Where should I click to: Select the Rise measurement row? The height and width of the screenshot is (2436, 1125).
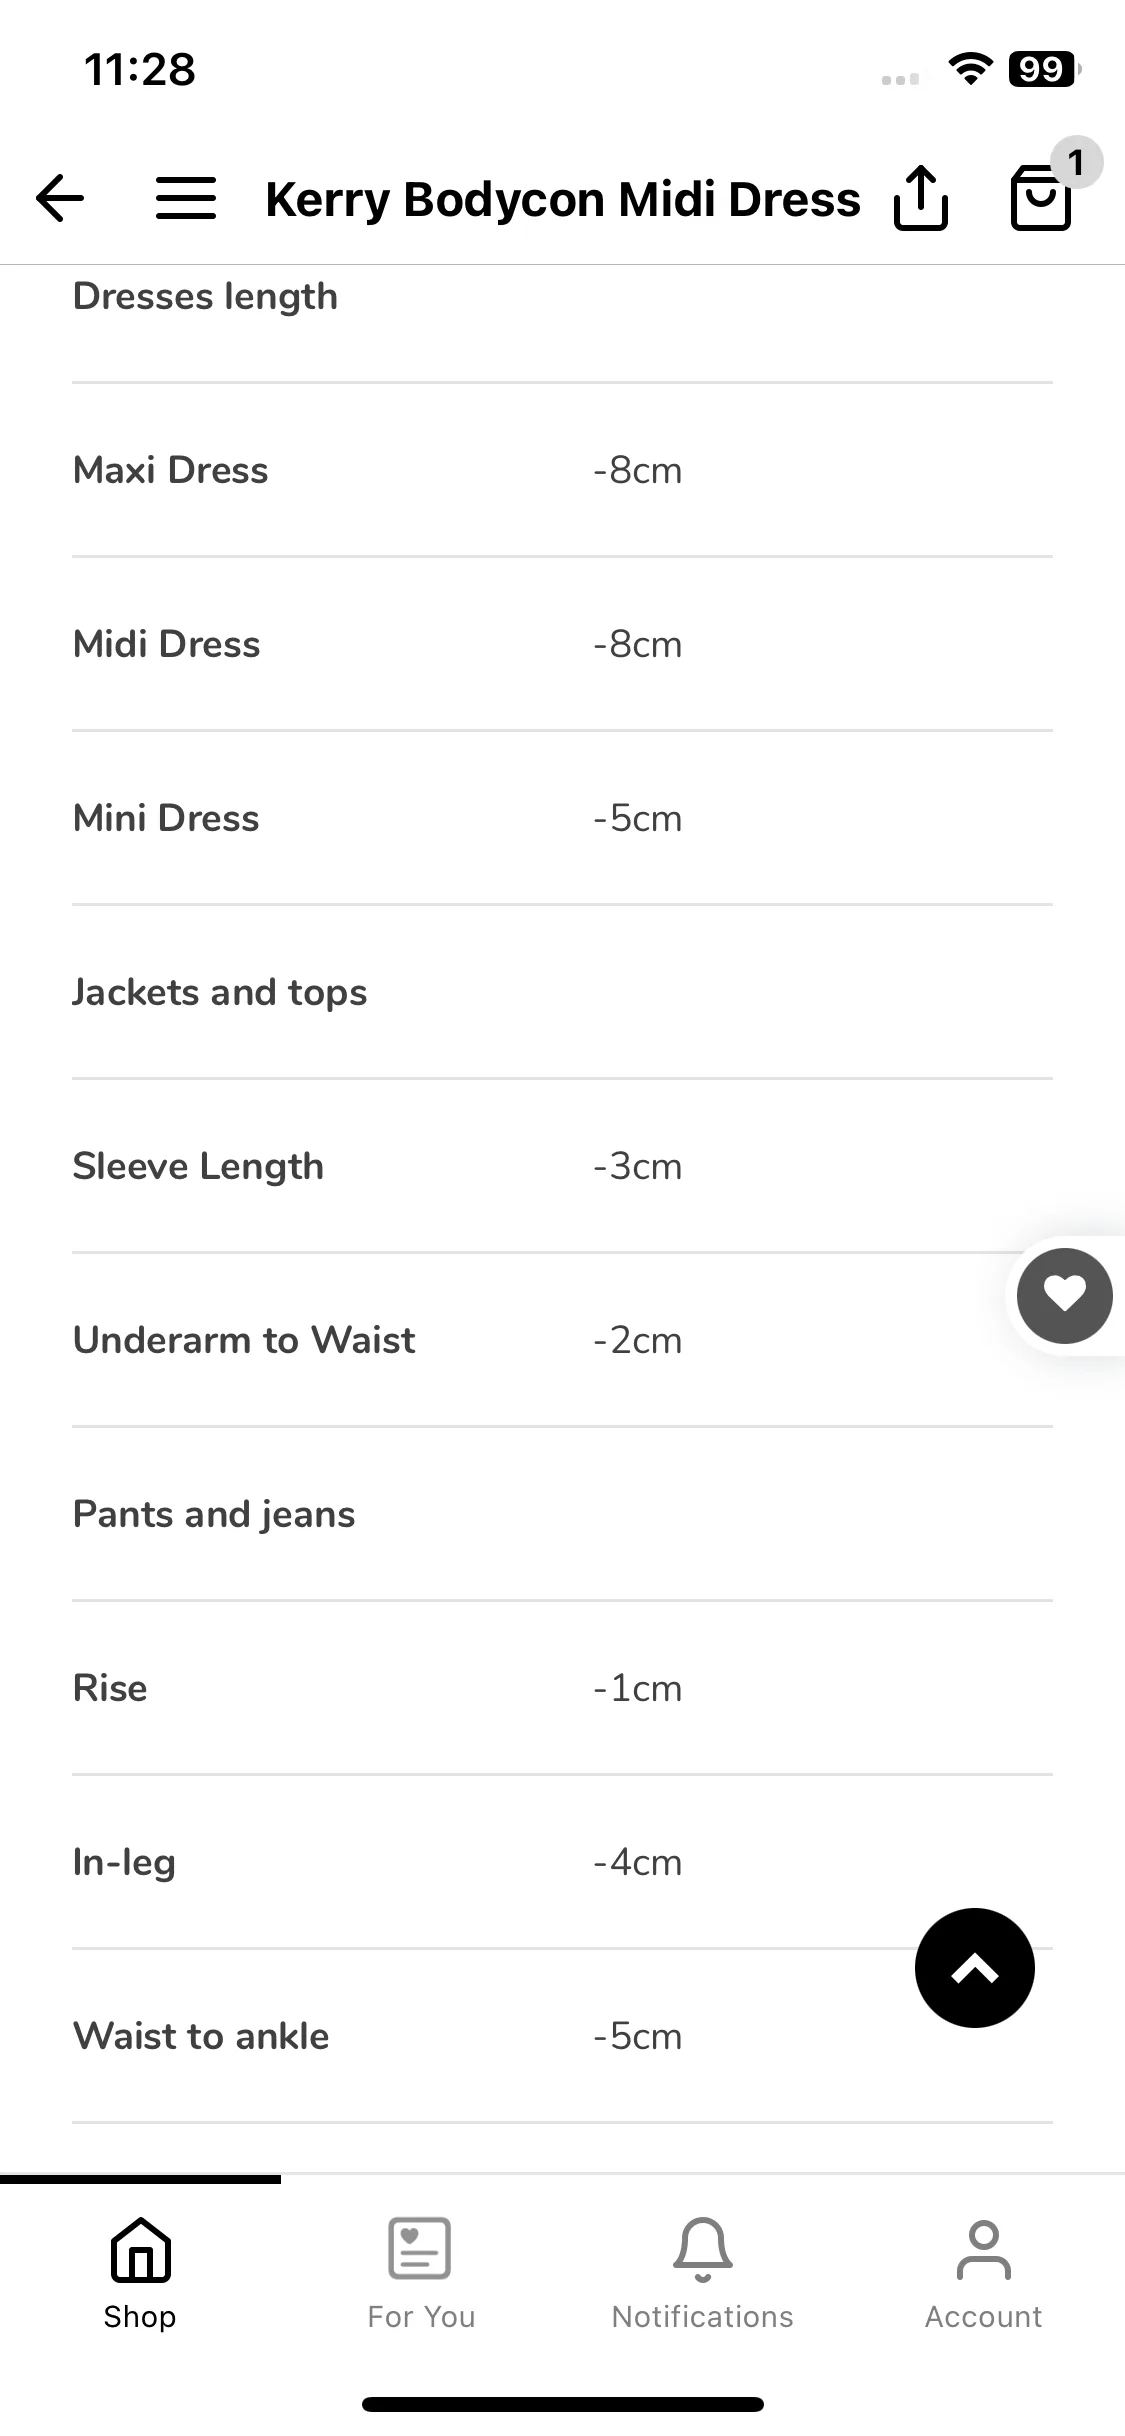[x=562, y=1688]
